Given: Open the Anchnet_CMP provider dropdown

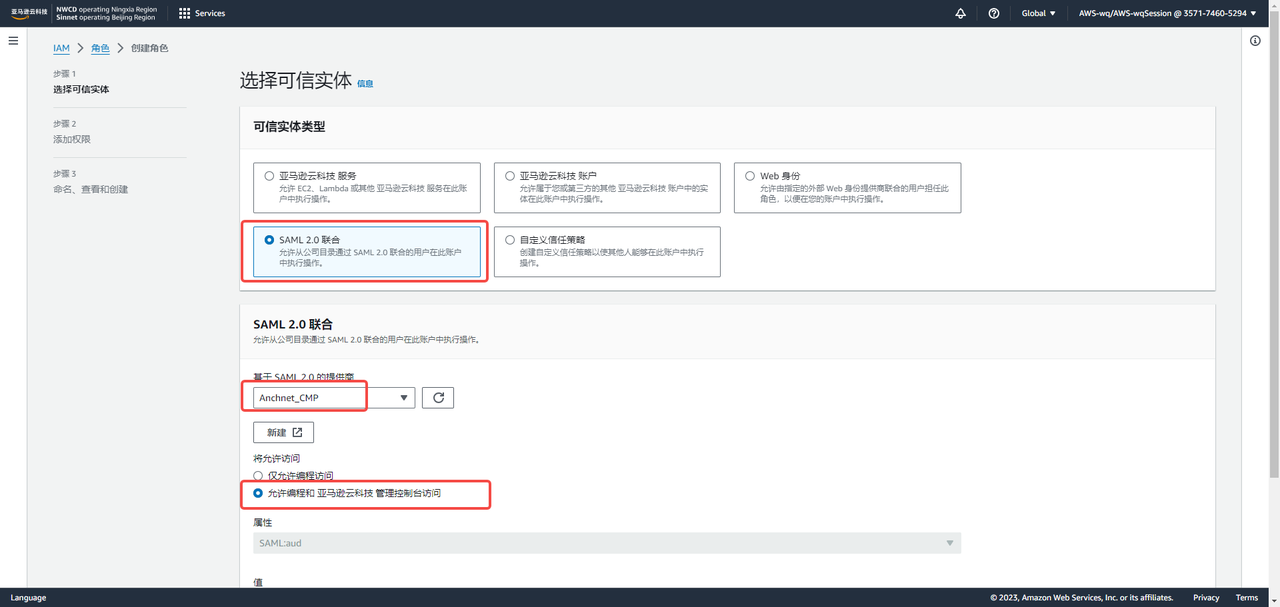Looking at the screenshot, I should (x=334, y=397).
